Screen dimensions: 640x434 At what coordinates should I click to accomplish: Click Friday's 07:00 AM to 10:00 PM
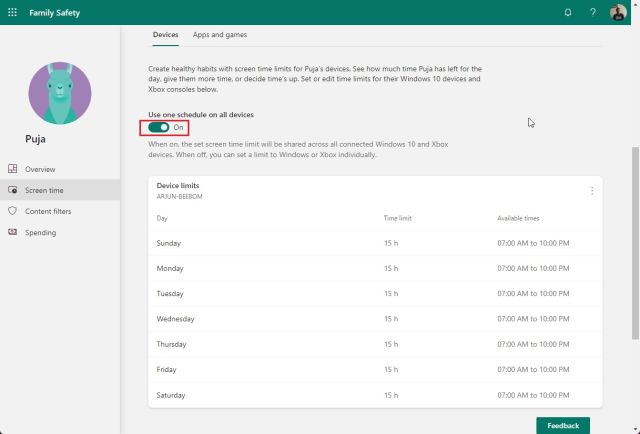pyautogui.click(x=533, y=369)
